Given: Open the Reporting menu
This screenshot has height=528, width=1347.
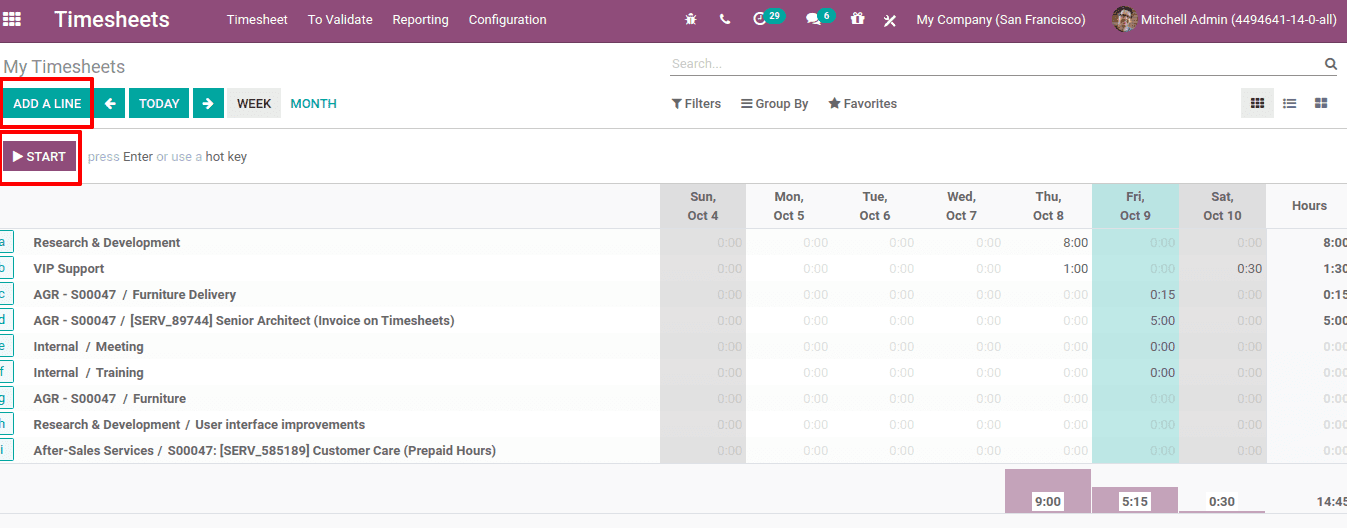Looking at the screenshot, I should [420, 20].
